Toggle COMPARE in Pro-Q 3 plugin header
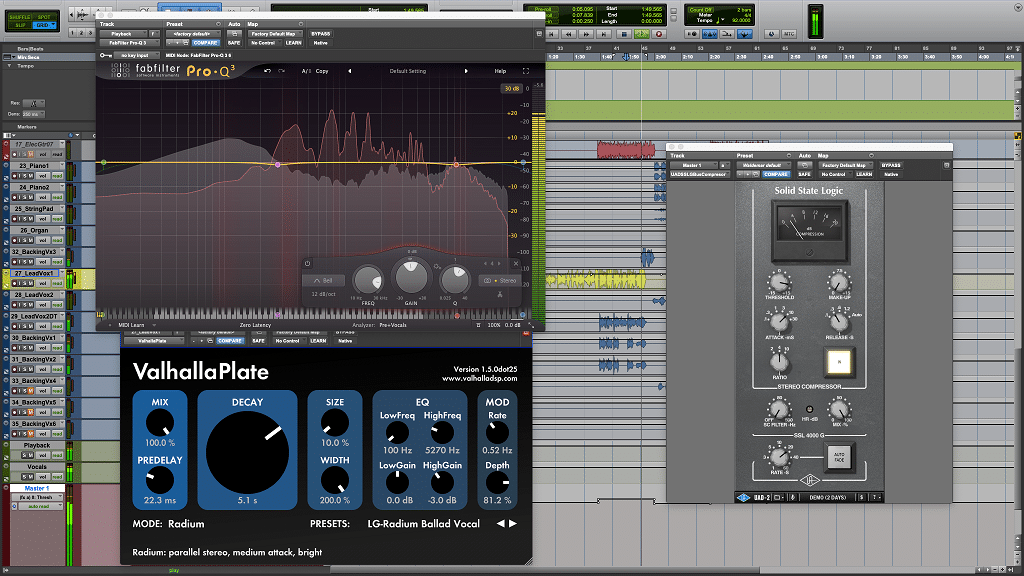This screenshot has width=1024, height=576. pos(205,43)
